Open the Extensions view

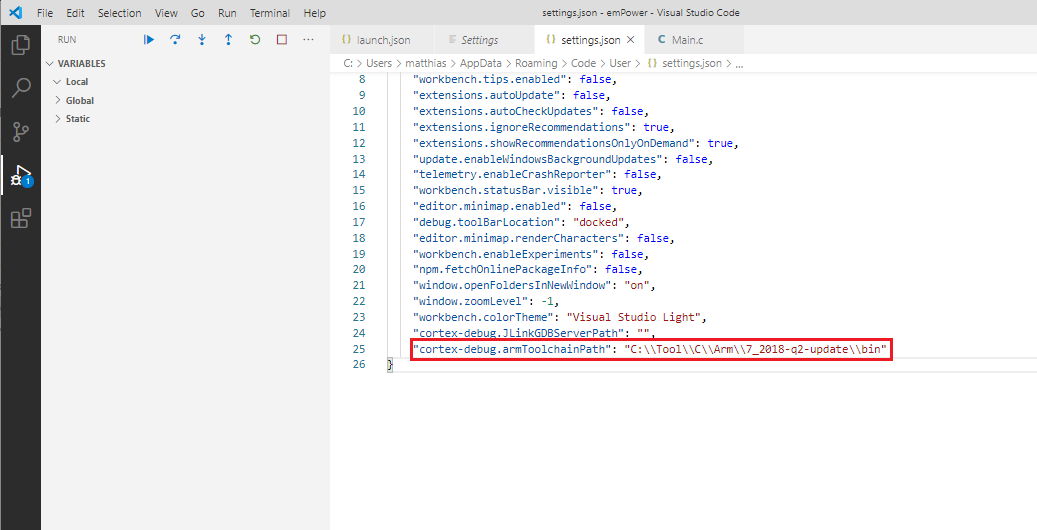[21, 218]
